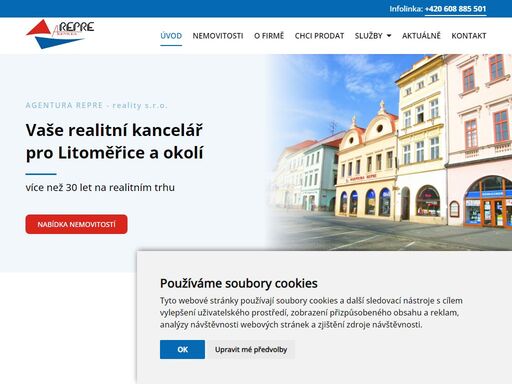Screen dimensions: 512x384
Task: Click the AGENTURA REPRE - reality s.r.o. text
Action: [96, 105]
